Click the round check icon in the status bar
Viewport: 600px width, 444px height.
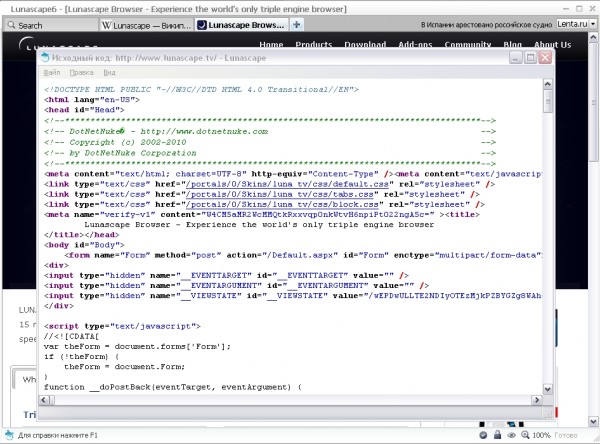click(483, 435)
